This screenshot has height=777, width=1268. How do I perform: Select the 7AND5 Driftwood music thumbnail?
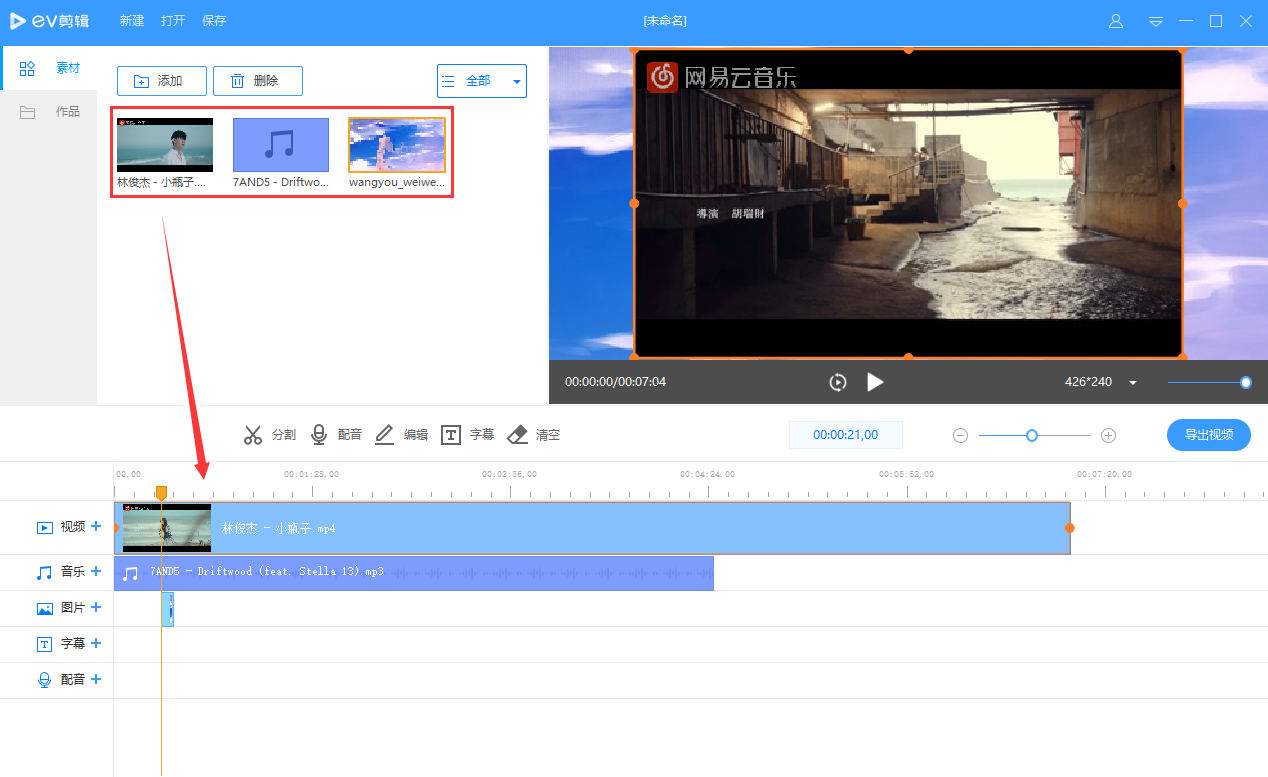click(281, 144)
